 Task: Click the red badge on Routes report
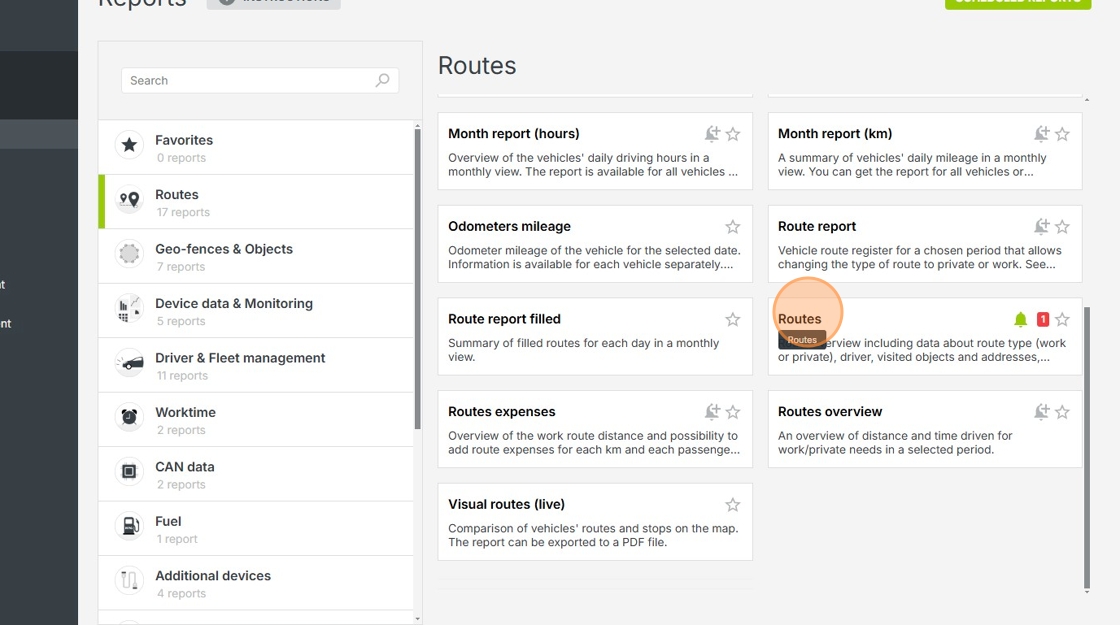pyautogui.click(x=1043, y=320)
